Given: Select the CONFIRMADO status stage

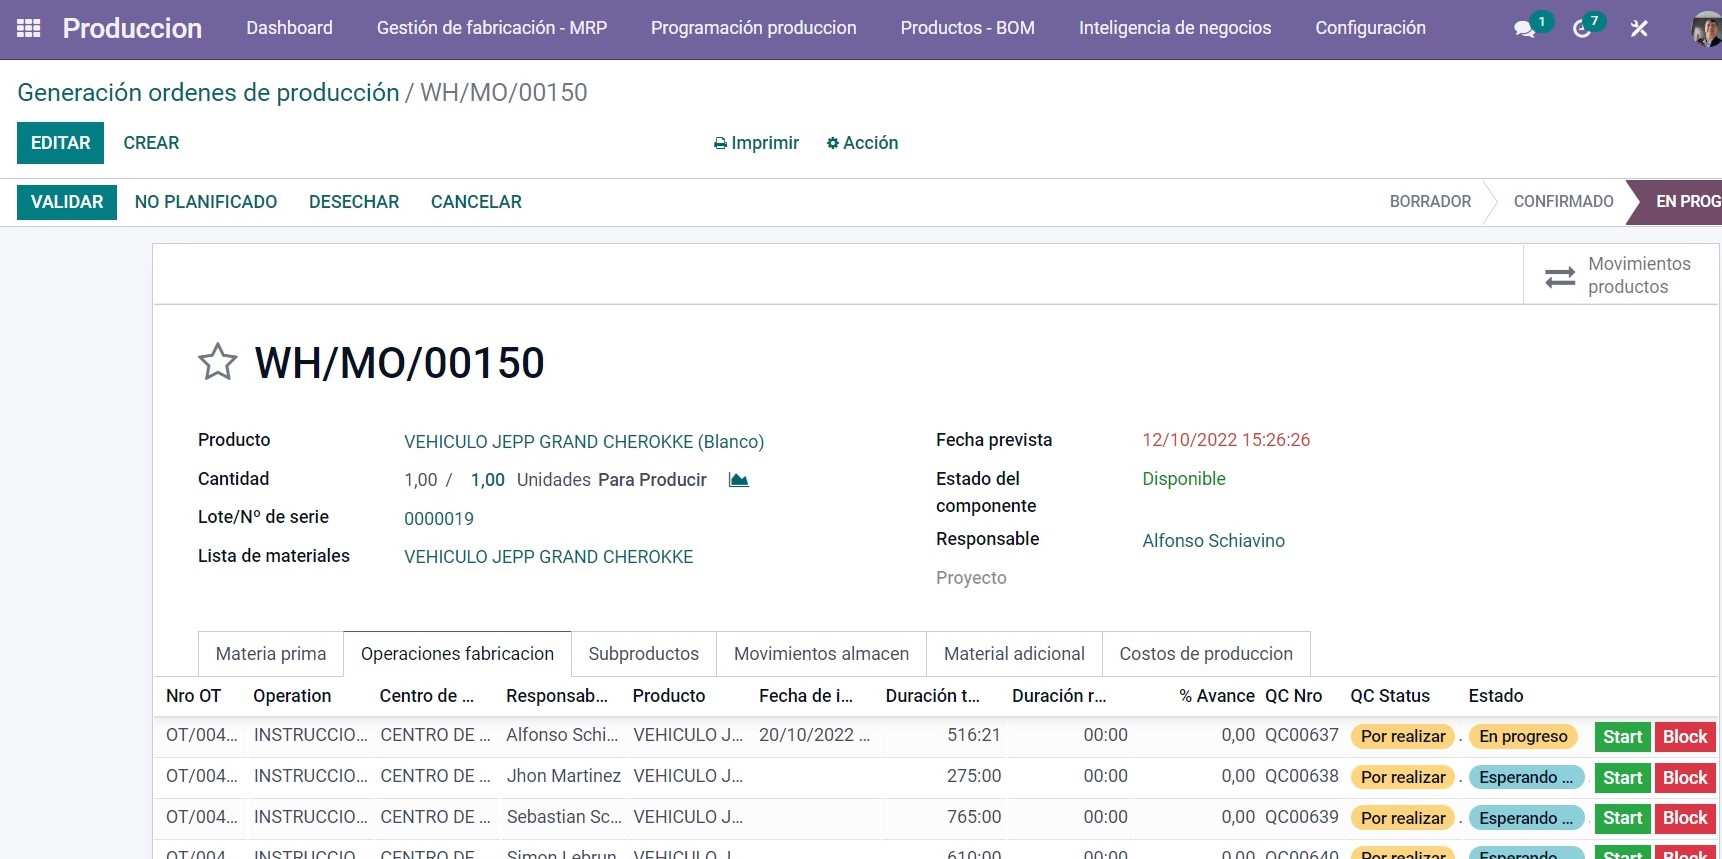Looking at the screenshot, I should pos(1563,202).
